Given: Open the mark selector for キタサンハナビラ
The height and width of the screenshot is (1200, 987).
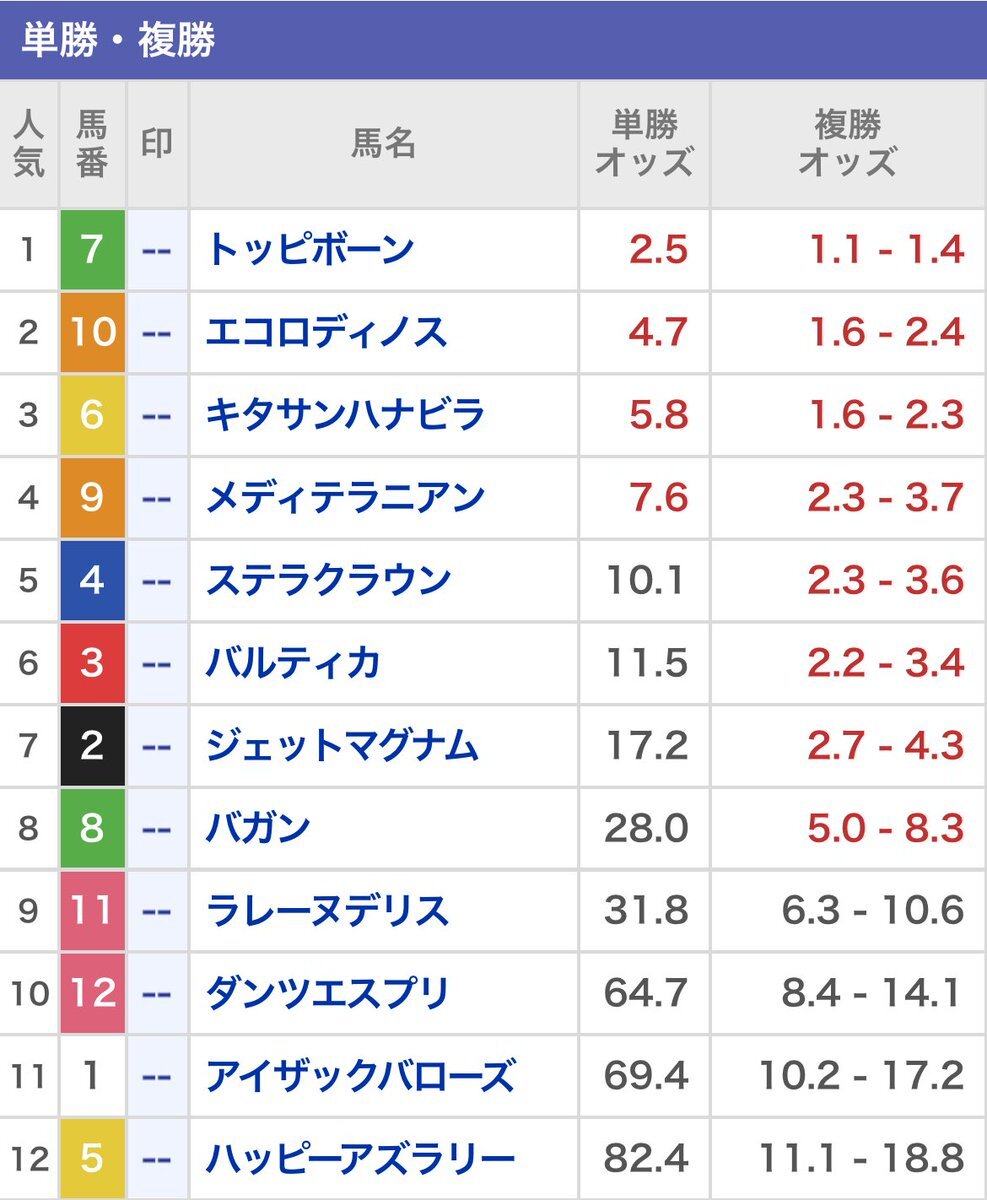Looking at the screenshot, I should coord(156,415).
